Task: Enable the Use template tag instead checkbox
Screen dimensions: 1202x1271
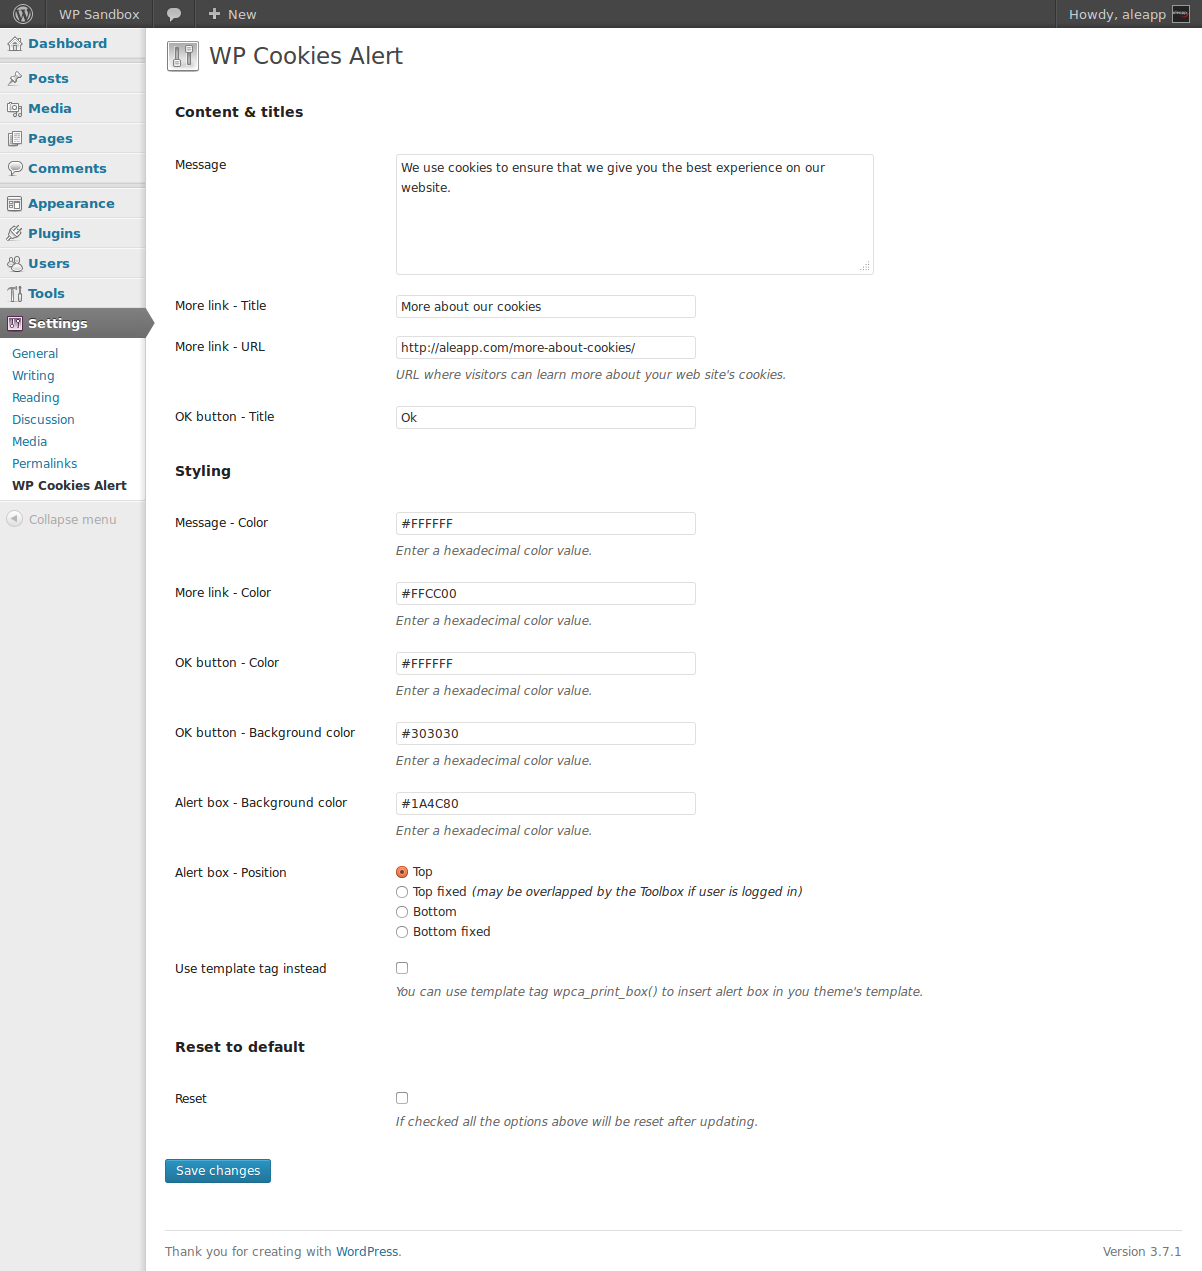Action: click(x=402, y=968)
